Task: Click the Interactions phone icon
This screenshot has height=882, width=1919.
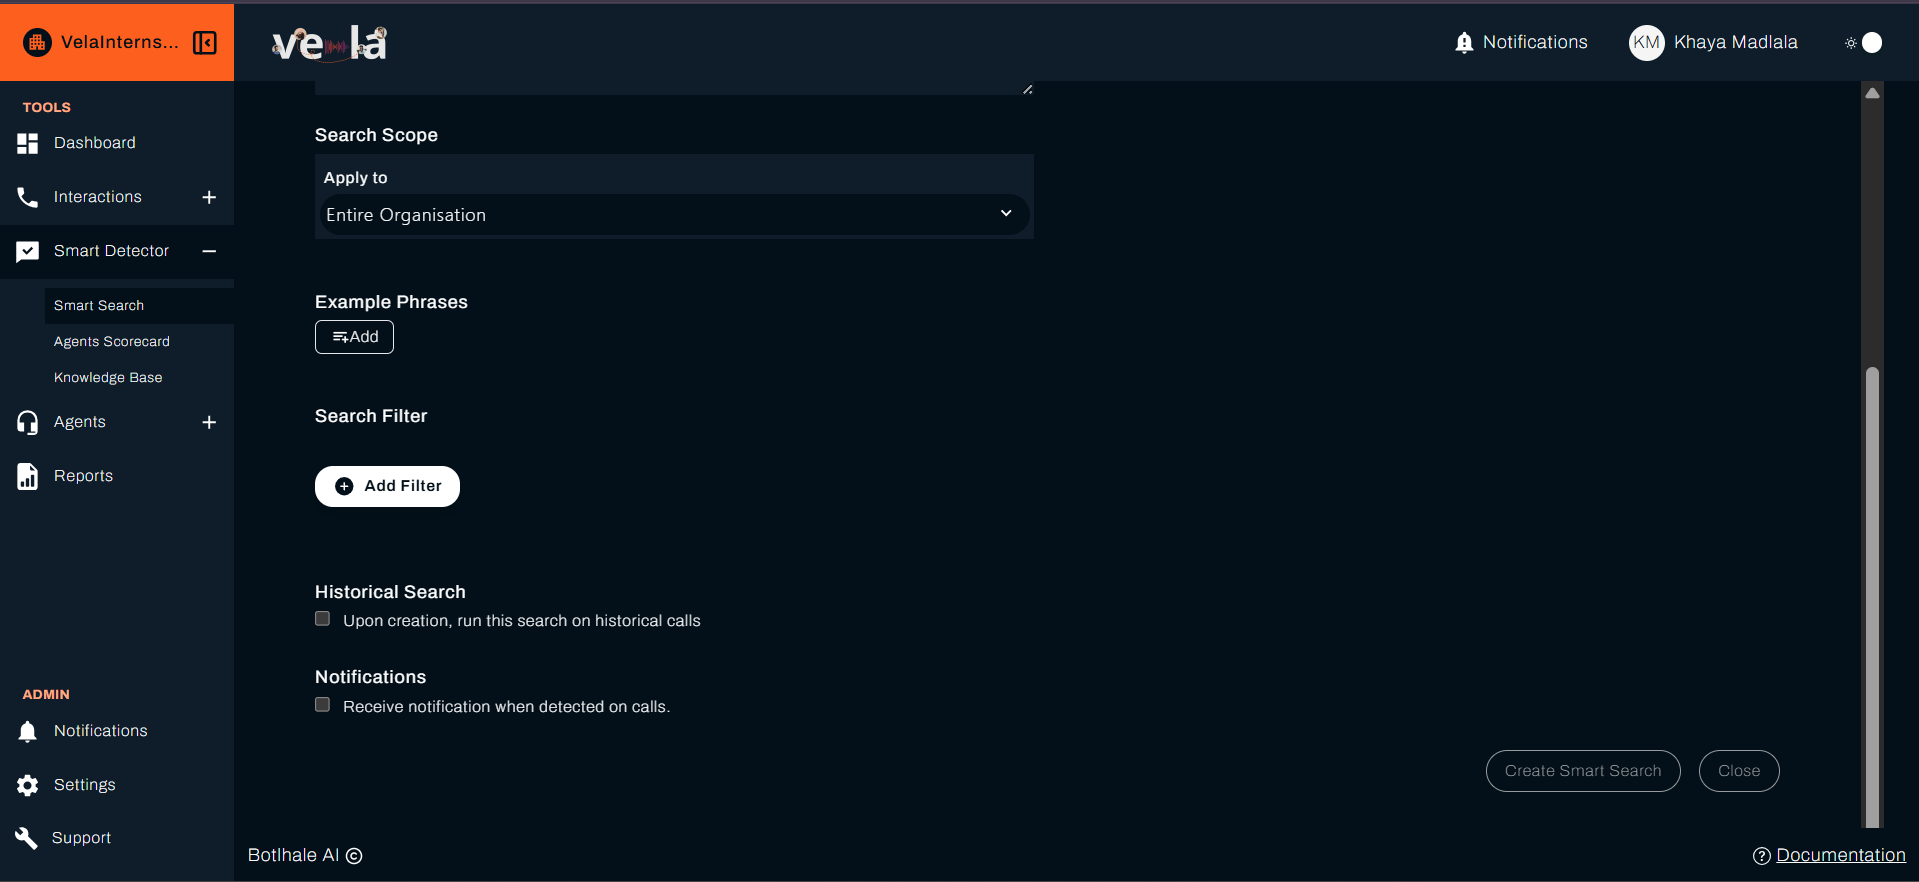Action: [x=27, y=197]
